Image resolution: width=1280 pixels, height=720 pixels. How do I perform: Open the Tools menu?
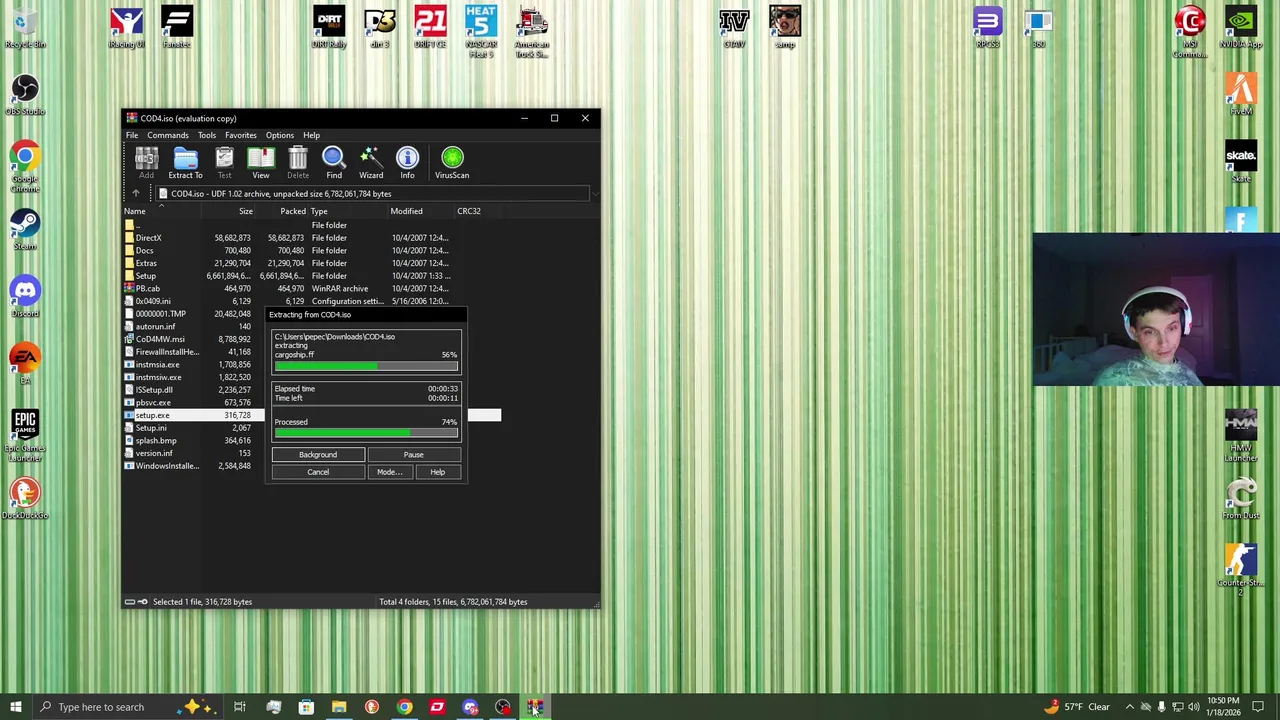(x=207, y=135)
